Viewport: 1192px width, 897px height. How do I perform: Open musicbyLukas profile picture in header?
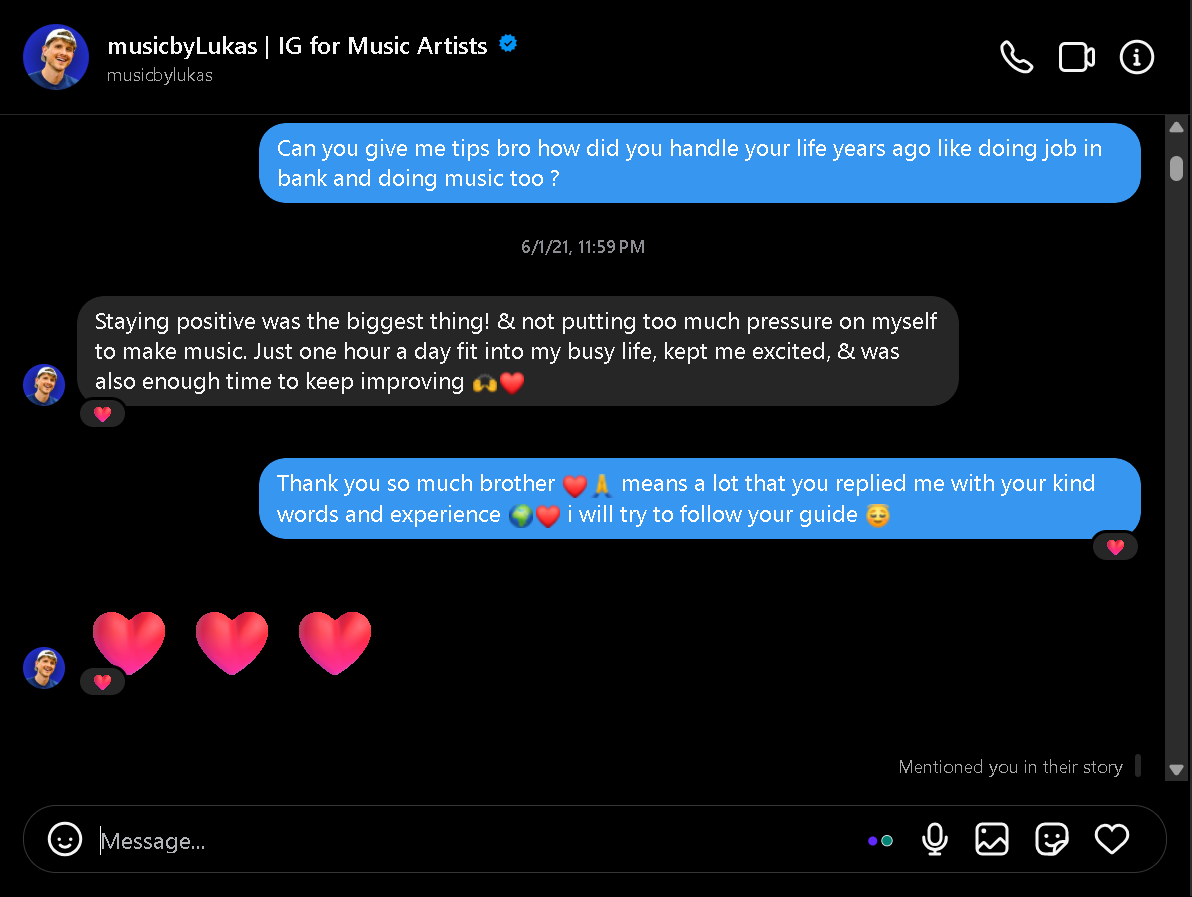[56, 57]
